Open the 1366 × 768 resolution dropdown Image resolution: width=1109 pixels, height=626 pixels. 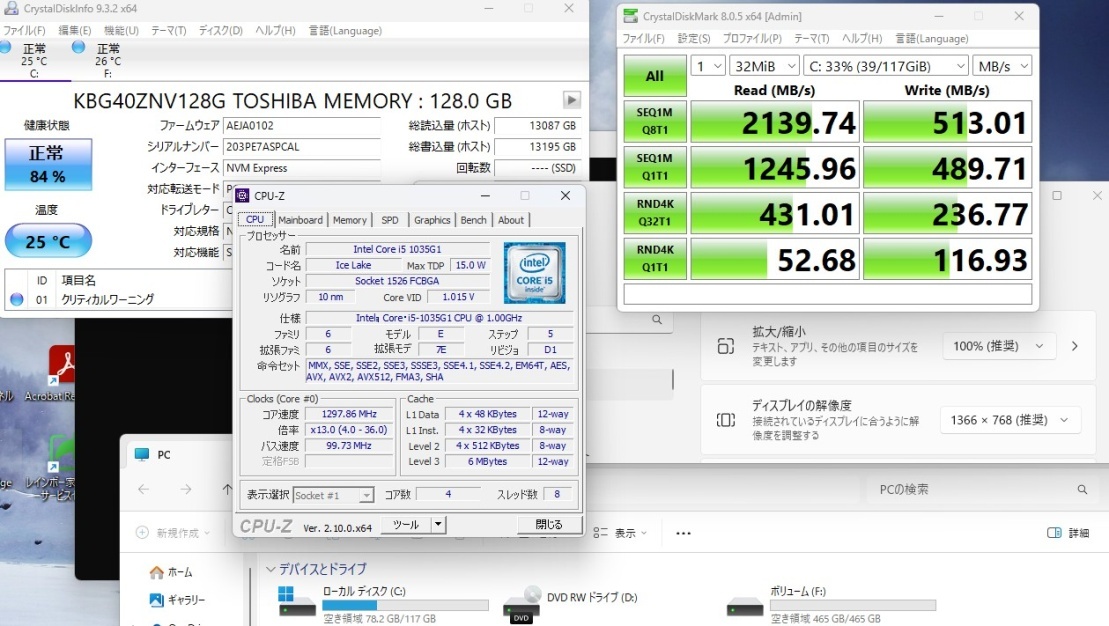(1010, 420)
